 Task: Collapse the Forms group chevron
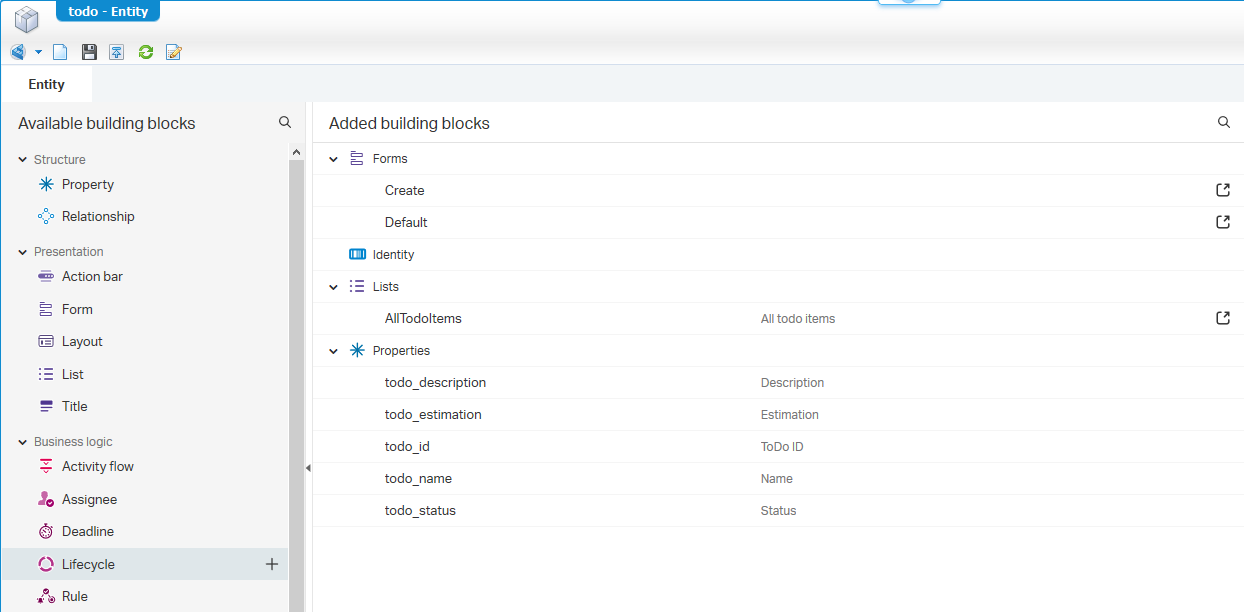point(334,159)
